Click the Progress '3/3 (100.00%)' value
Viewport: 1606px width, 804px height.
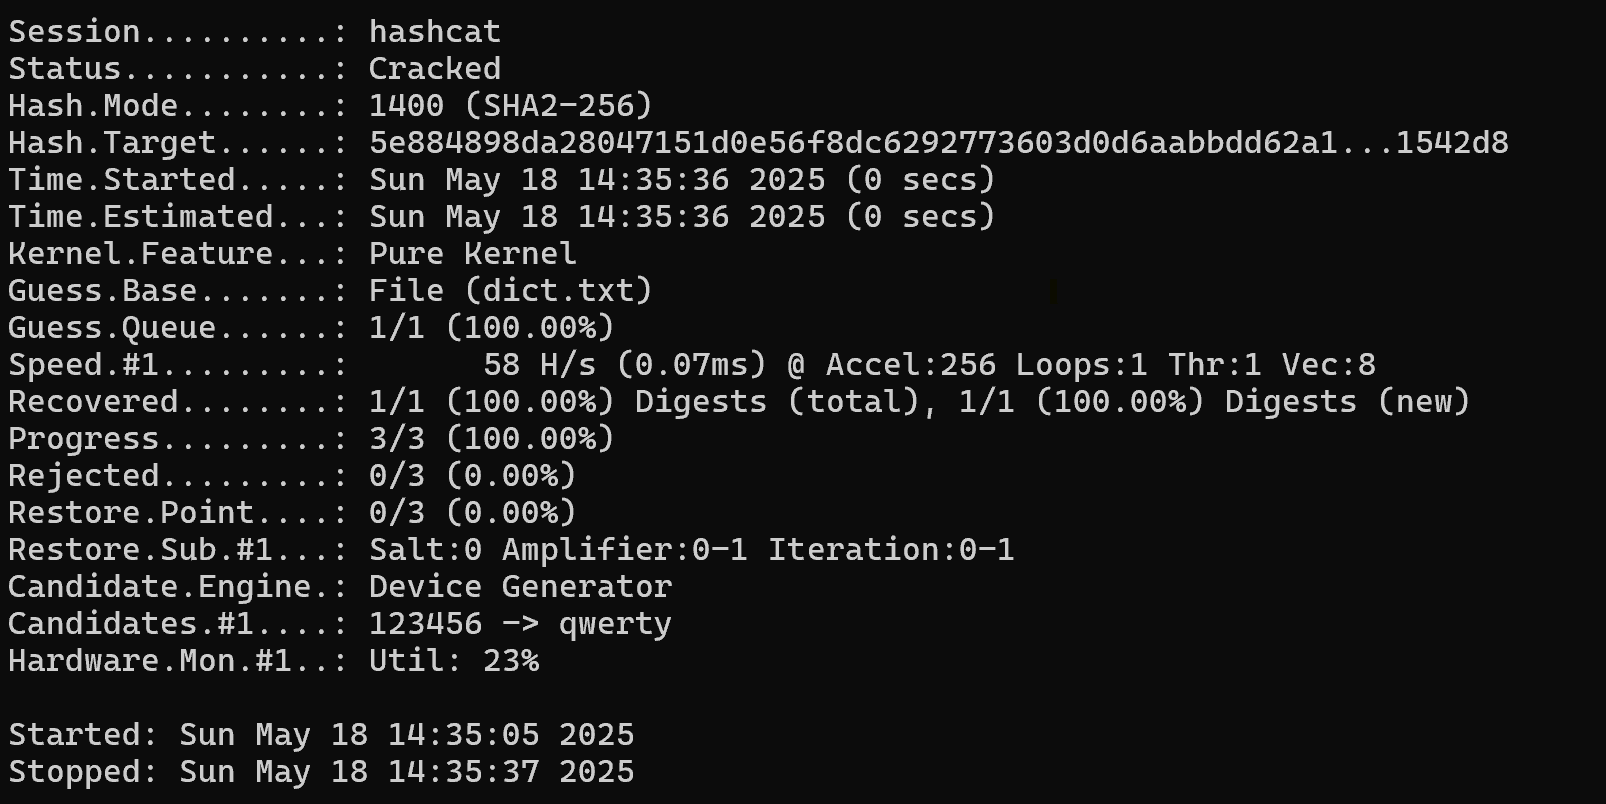tap(491, 439)
